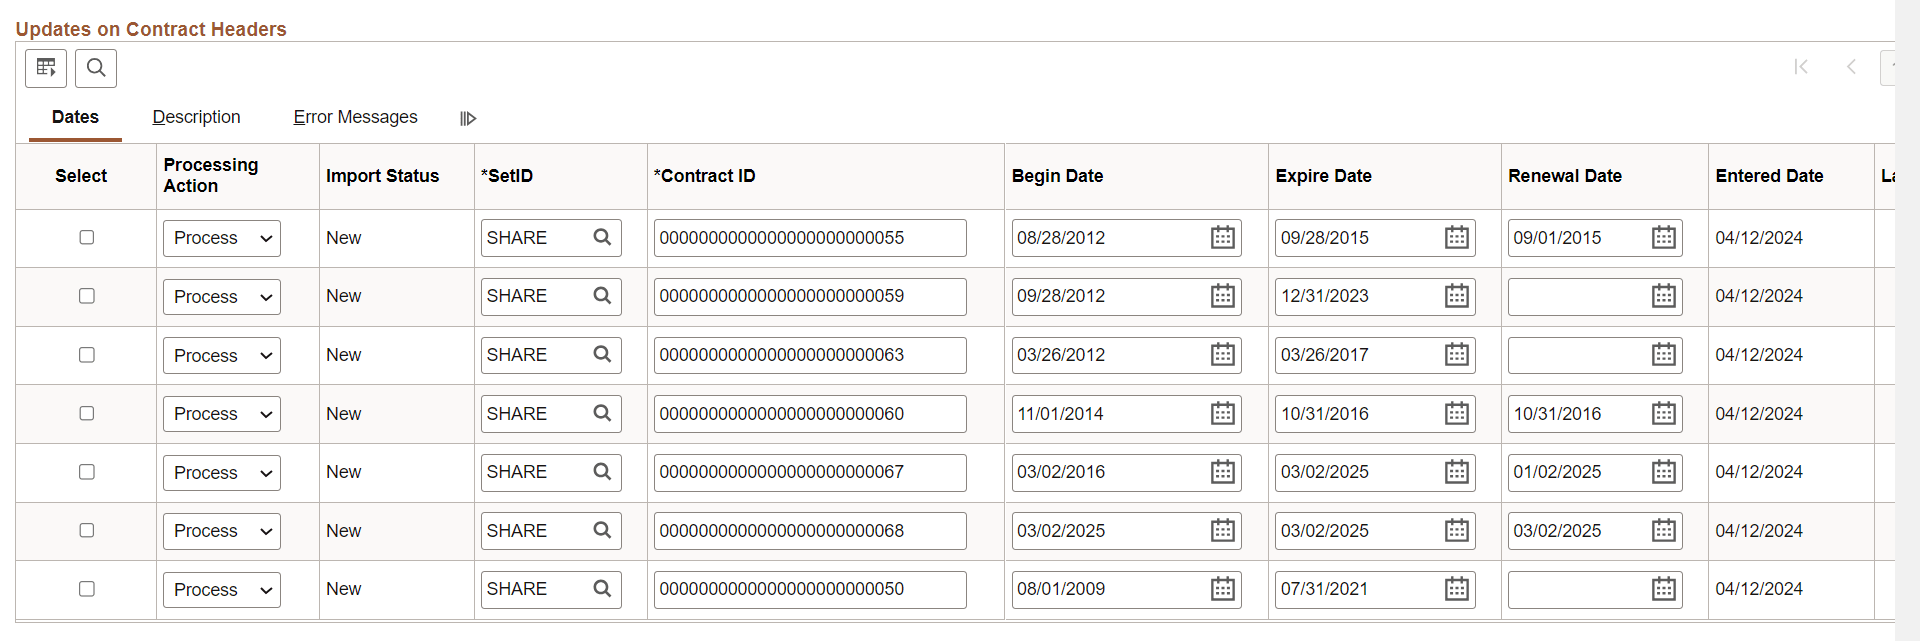Look up SetID for contract ending 068
Image resolution: width=1920 pixels, height=641 pixels.
pyautogui.click(x=602, y=531)
